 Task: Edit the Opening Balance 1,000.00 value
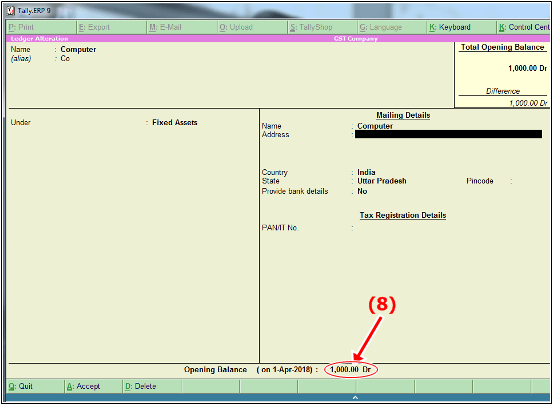click(351, 370)
